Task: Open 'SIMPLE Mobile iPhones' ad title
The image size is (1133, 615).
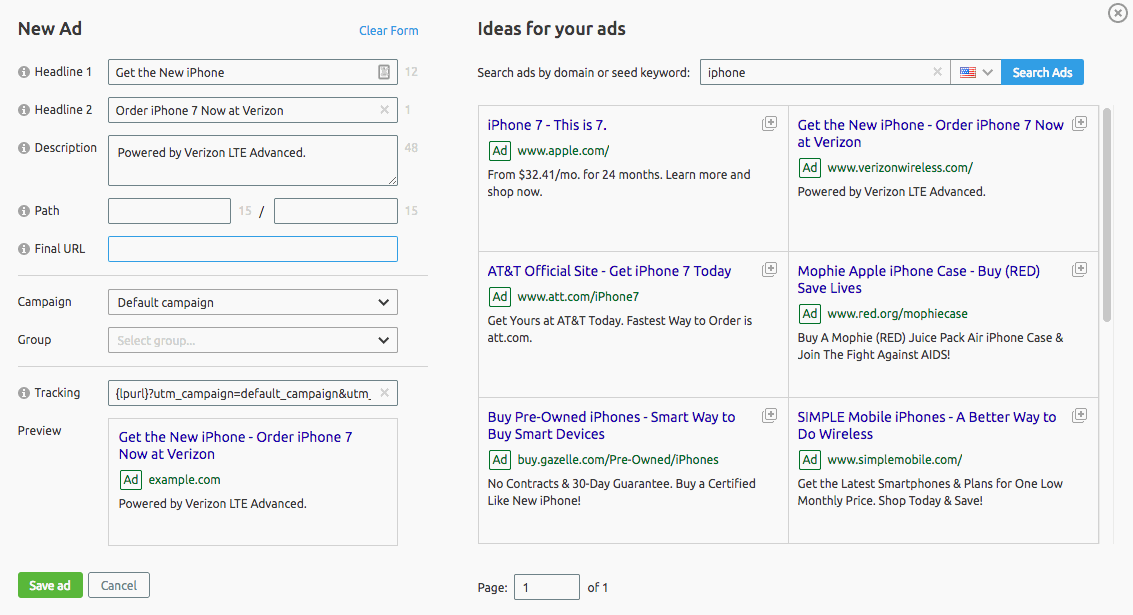Action: coord(926,426)
